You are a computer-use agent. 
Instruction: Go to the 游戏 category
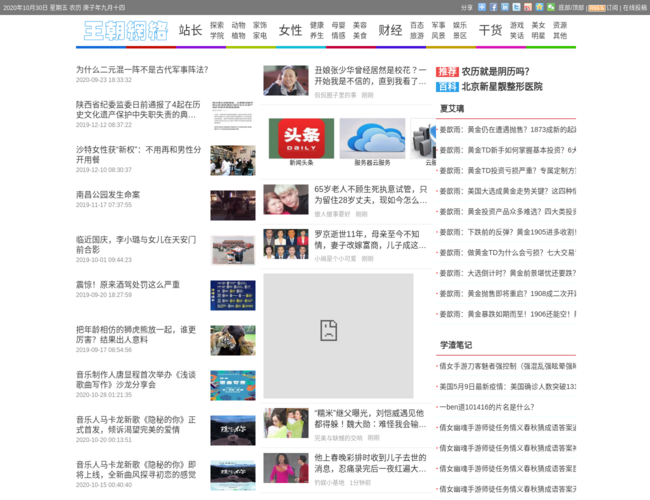coord(517,25)
